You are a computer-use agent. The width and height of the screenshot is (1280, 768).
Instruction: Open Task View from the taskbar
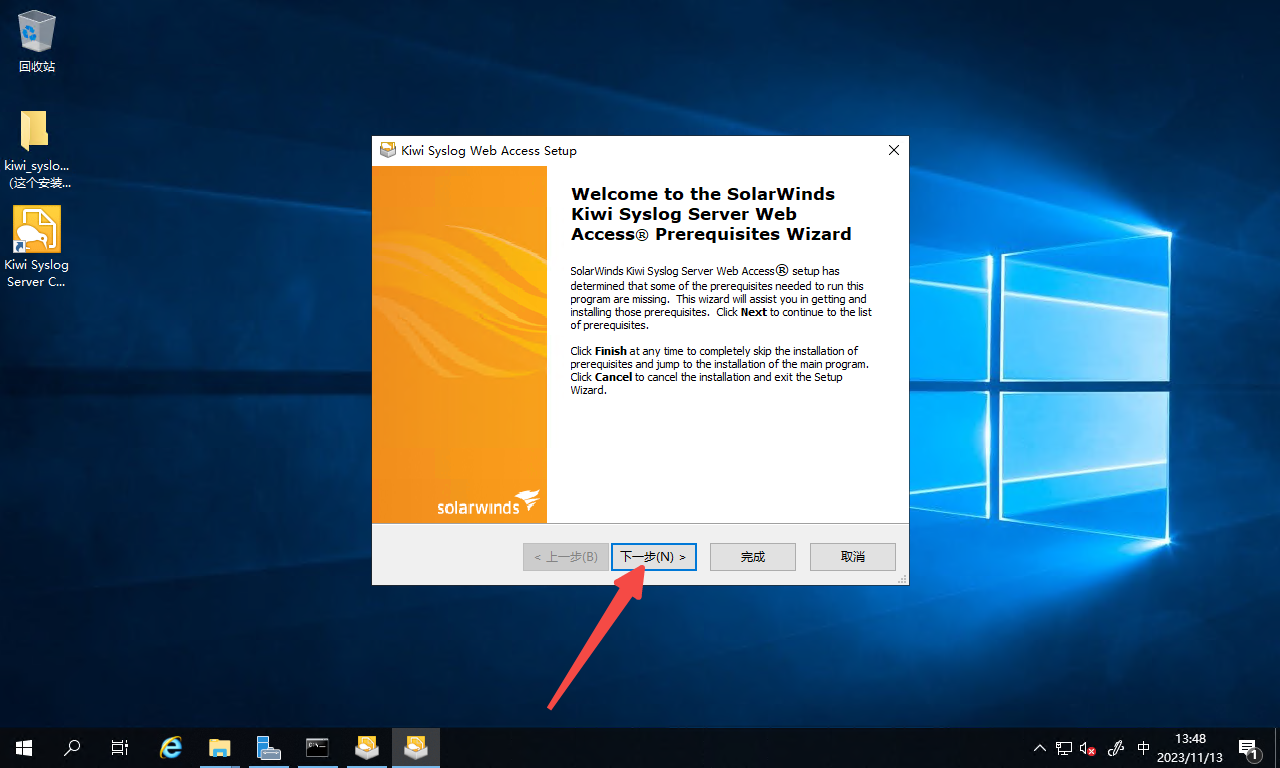tap(120, 747)
